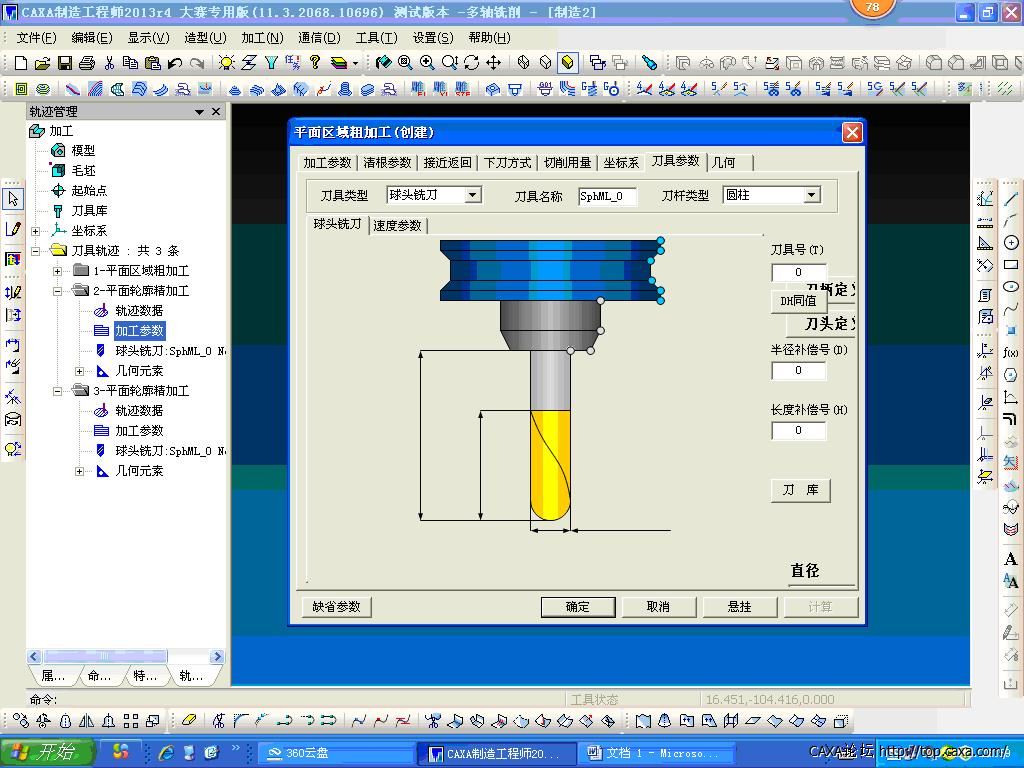1024x768 pixels.
Task: Open the 速度参数 sub-tab
Action: [397, 226]
